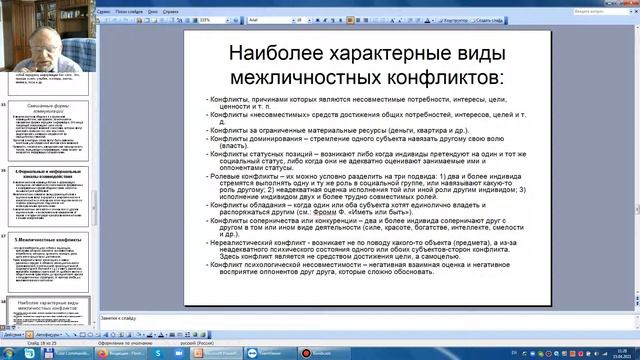The width and height of the screenshot is (640, 360).
Task: Align text left (highlighted button)
Action: pyautogui.click(x=350, y=20)
